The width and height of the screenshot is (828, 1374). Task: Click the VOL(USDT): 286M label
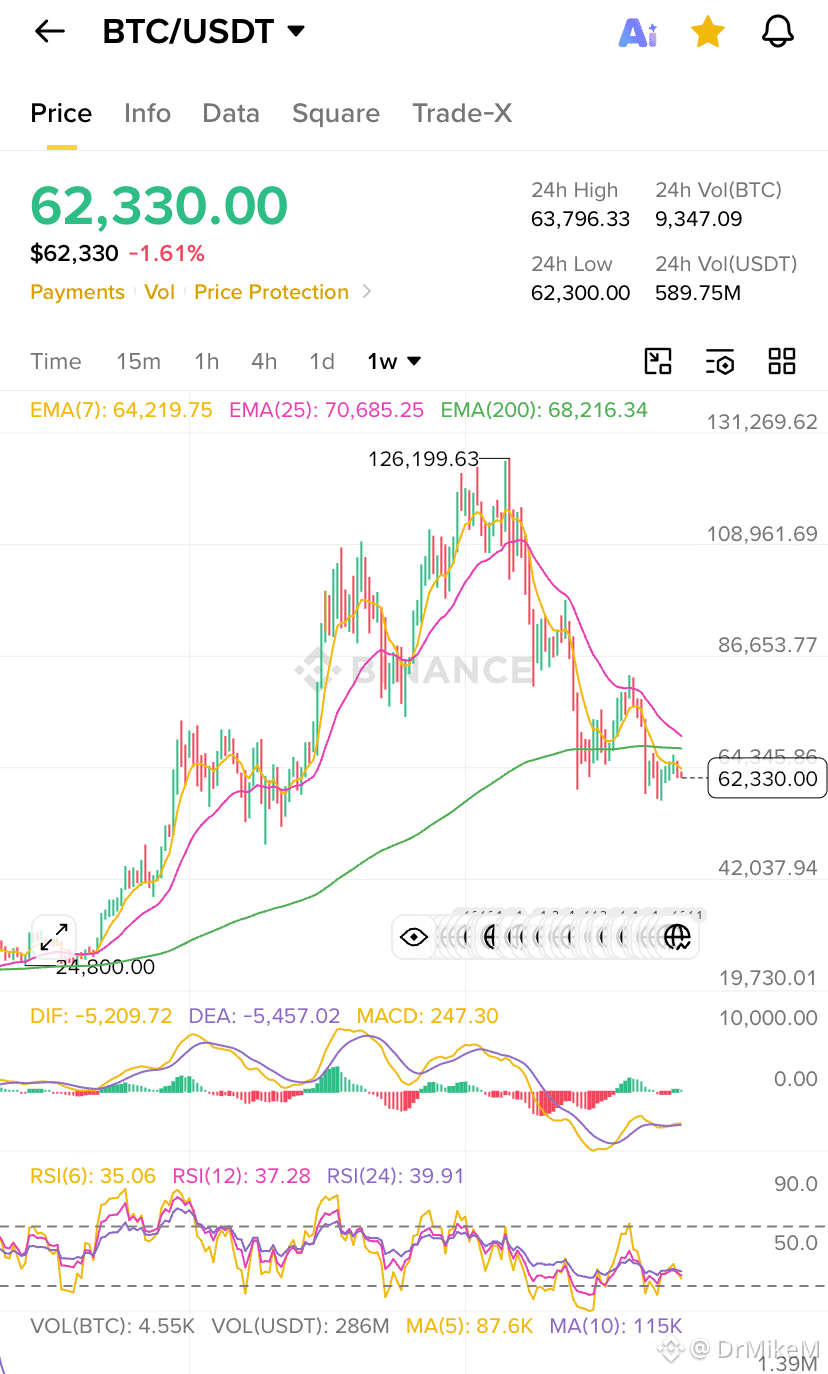click(x=300, y=1326)
